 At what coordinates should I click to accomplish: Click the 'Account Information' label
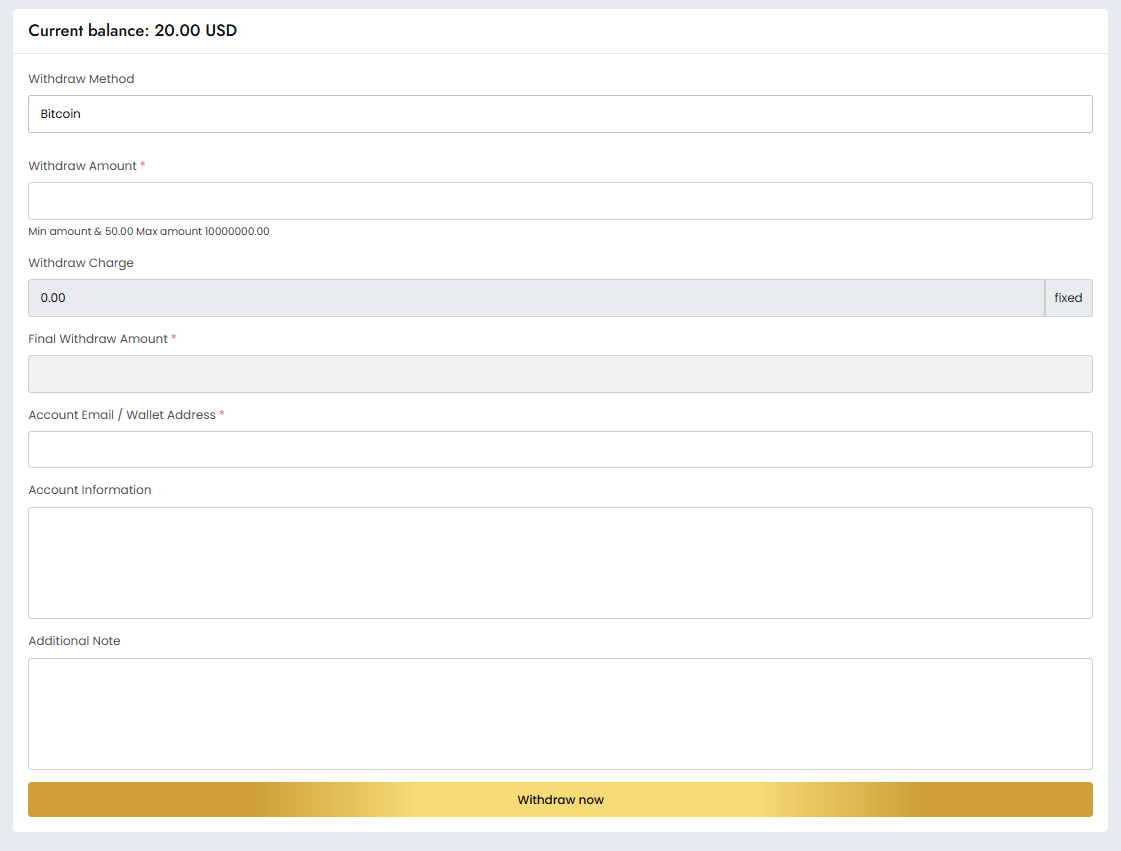[x=90, y=490]
